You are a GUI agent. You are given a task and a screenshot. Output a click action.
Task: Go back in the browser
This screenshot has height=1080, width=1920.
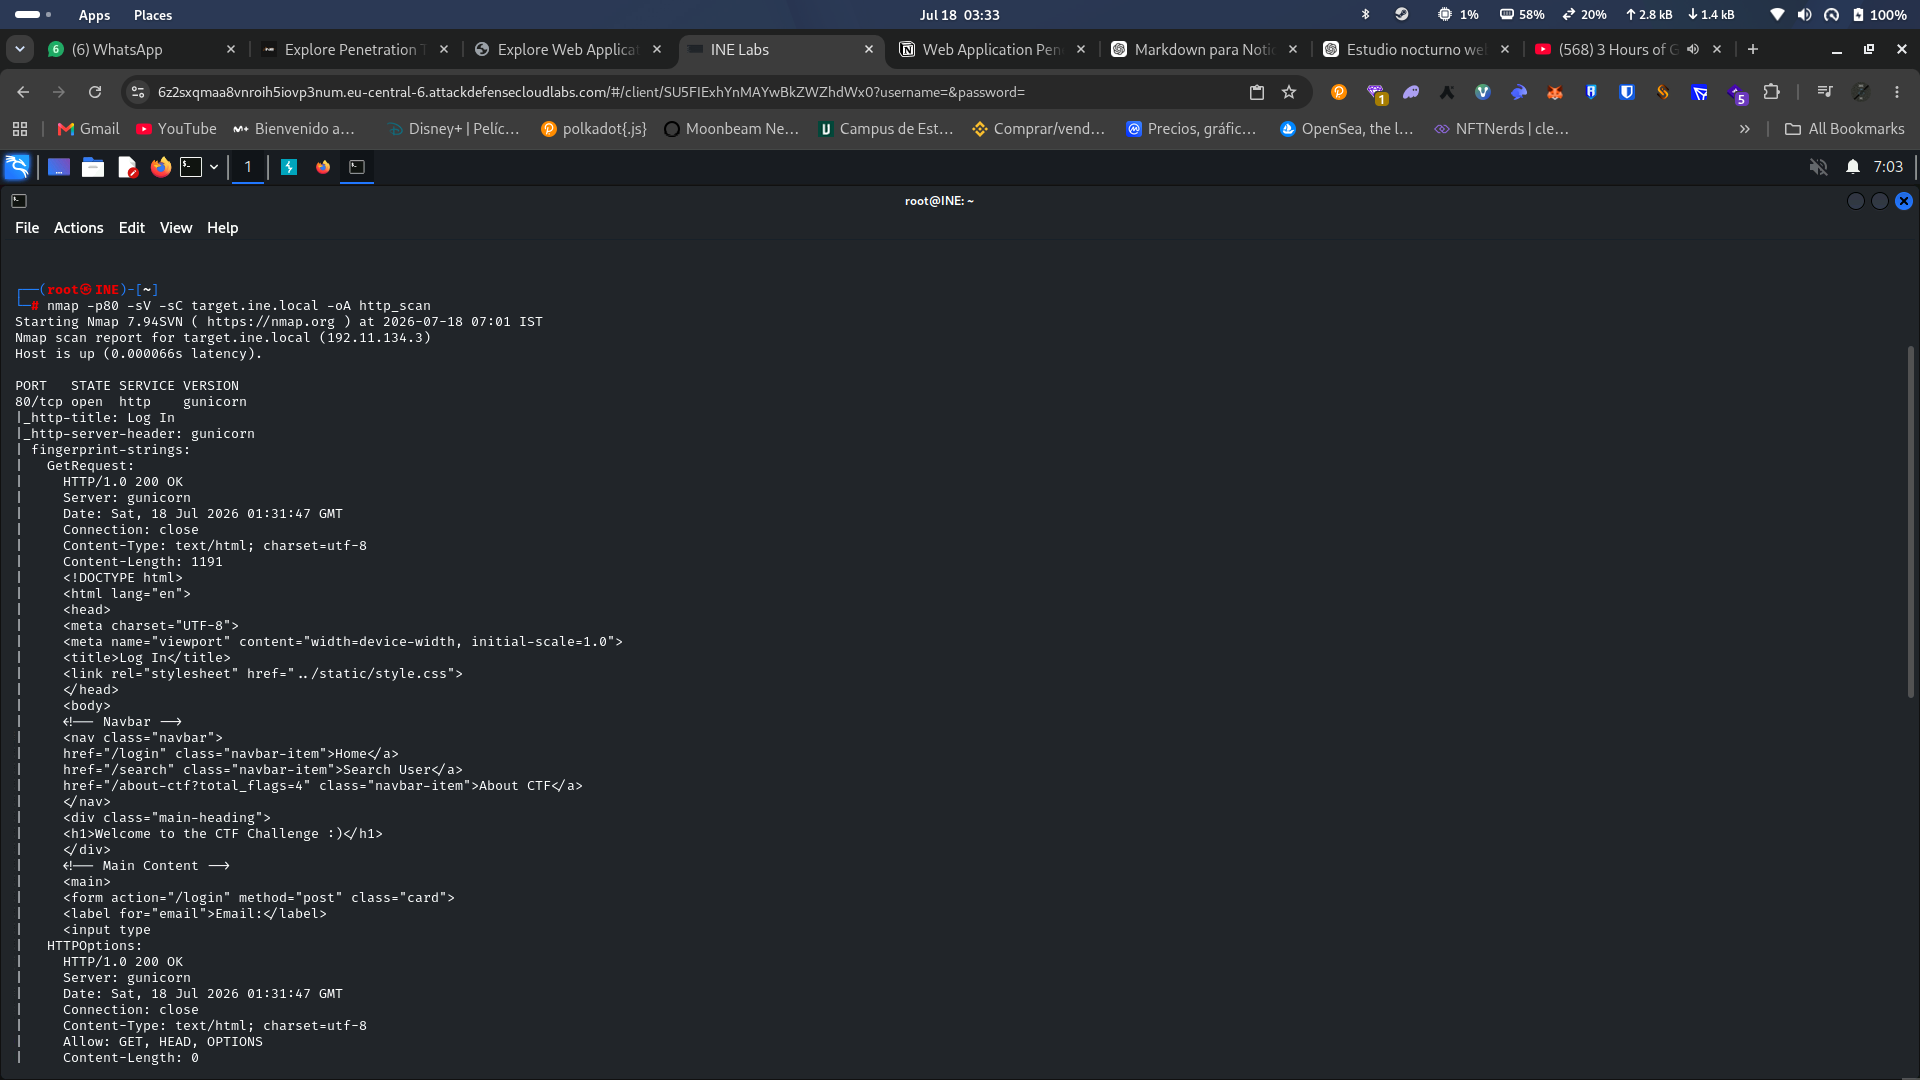(23, 92)
